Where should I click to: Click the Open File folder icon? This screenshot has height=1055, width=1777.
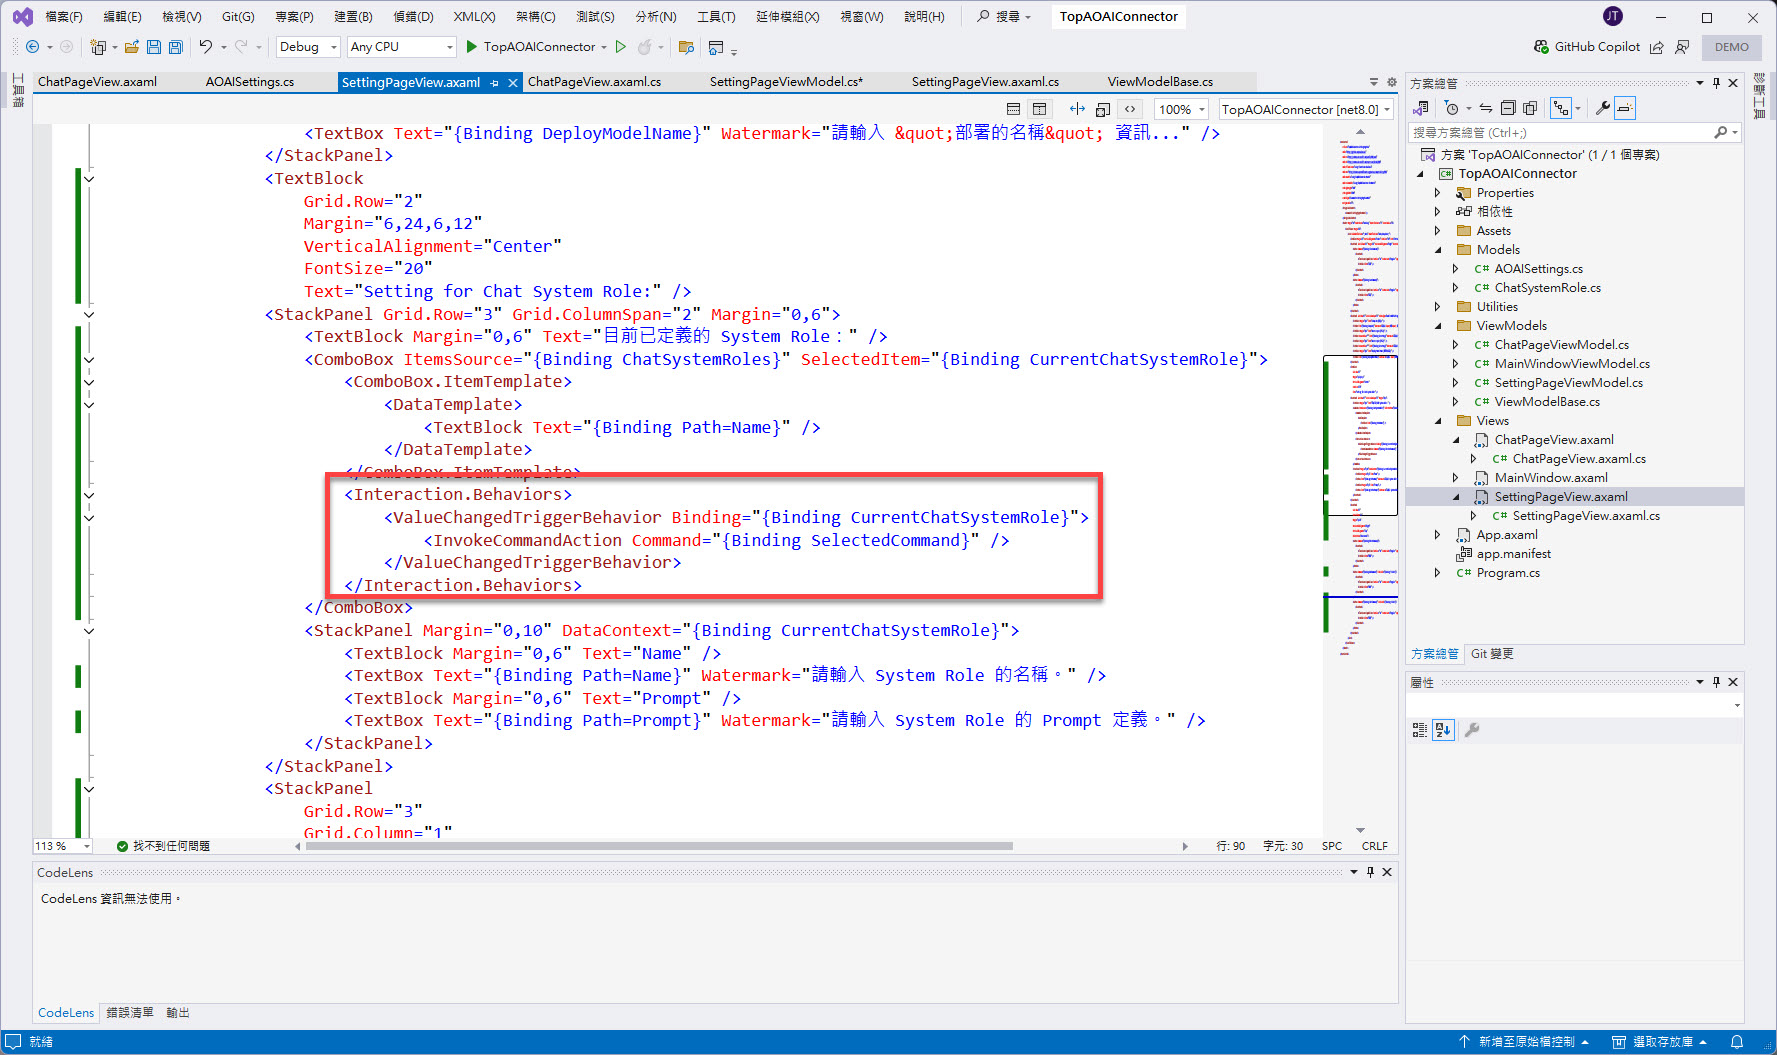pyautogui.click(x=132, y=47)
